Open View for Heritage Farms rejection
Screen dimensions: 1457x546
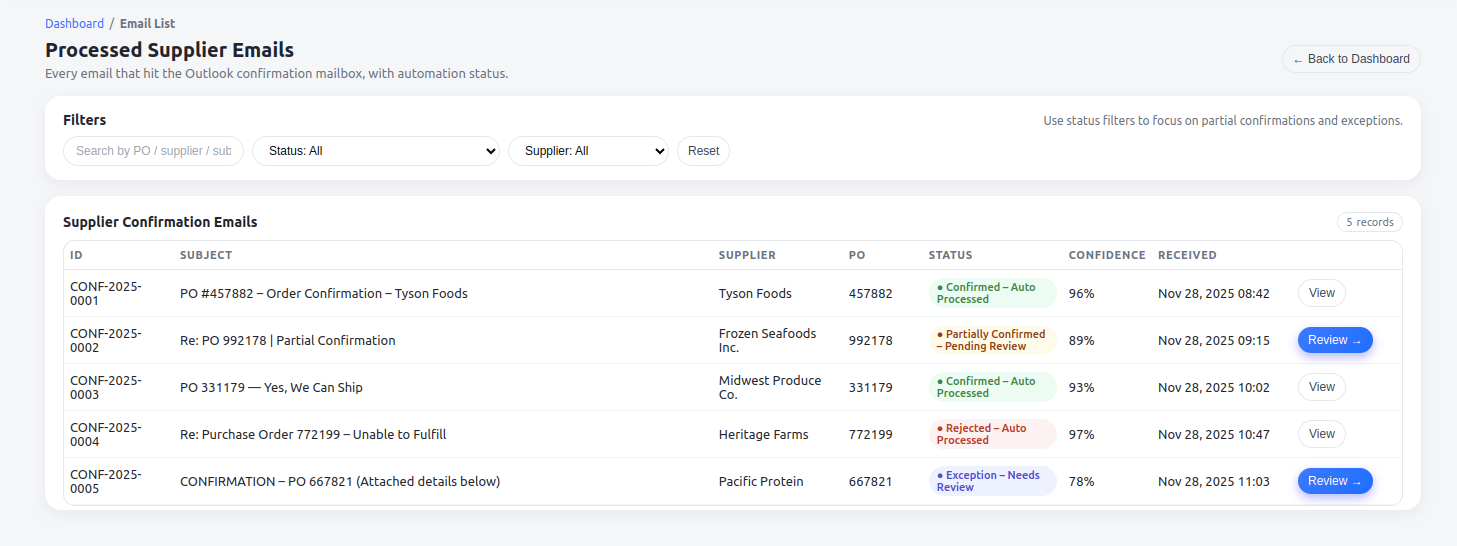pos(1321,434)
